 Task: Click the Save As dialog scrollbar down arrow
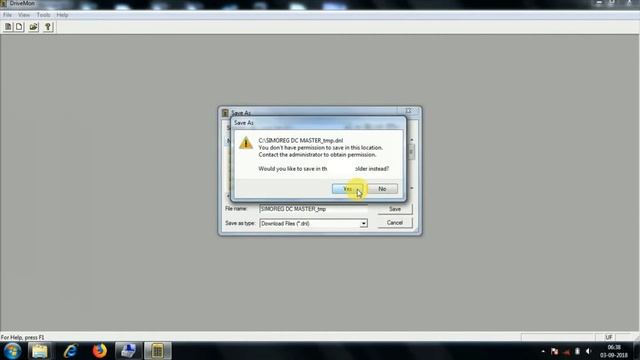click(411, 188)
